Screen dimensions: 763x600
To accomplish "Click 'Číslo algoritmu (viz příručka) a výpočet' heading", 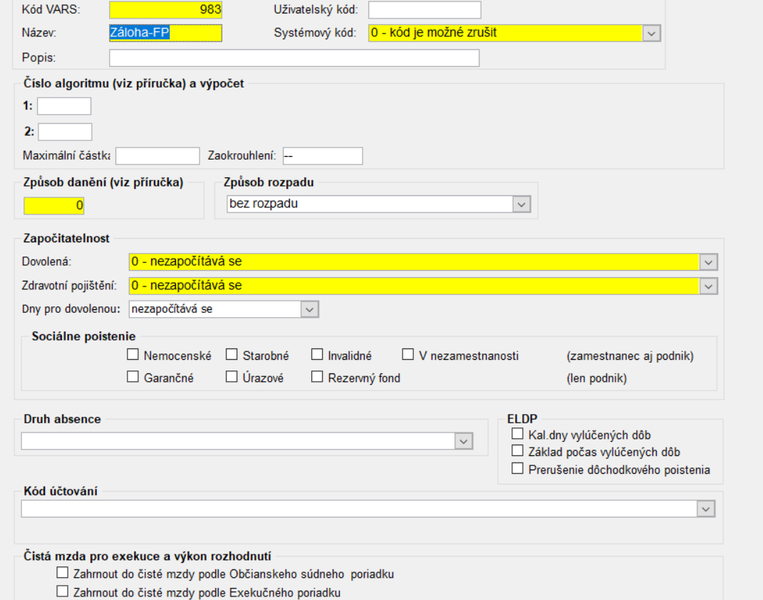I will (x=133, y=84).
